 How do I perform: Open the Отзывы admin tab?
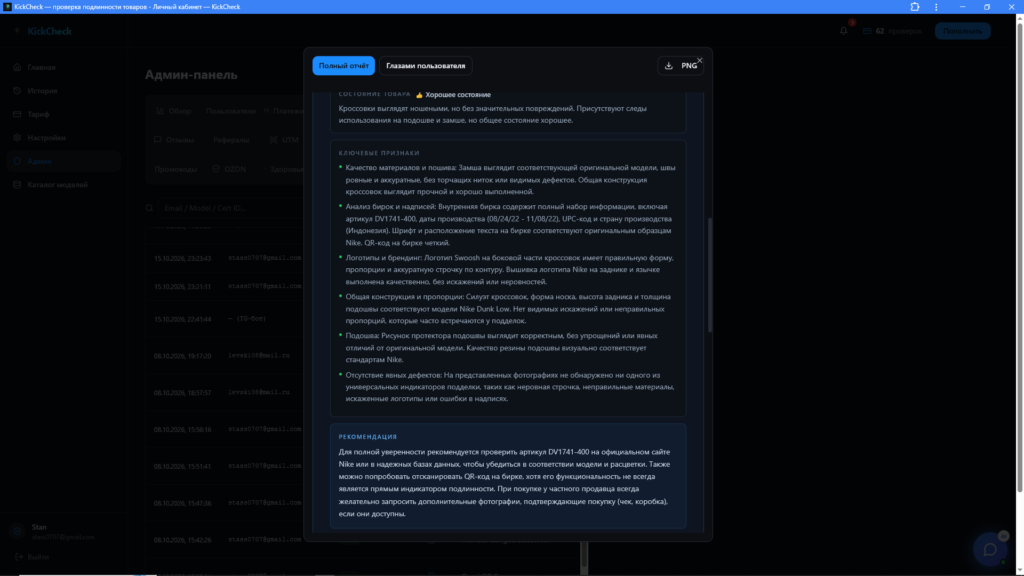pos(174,140)
